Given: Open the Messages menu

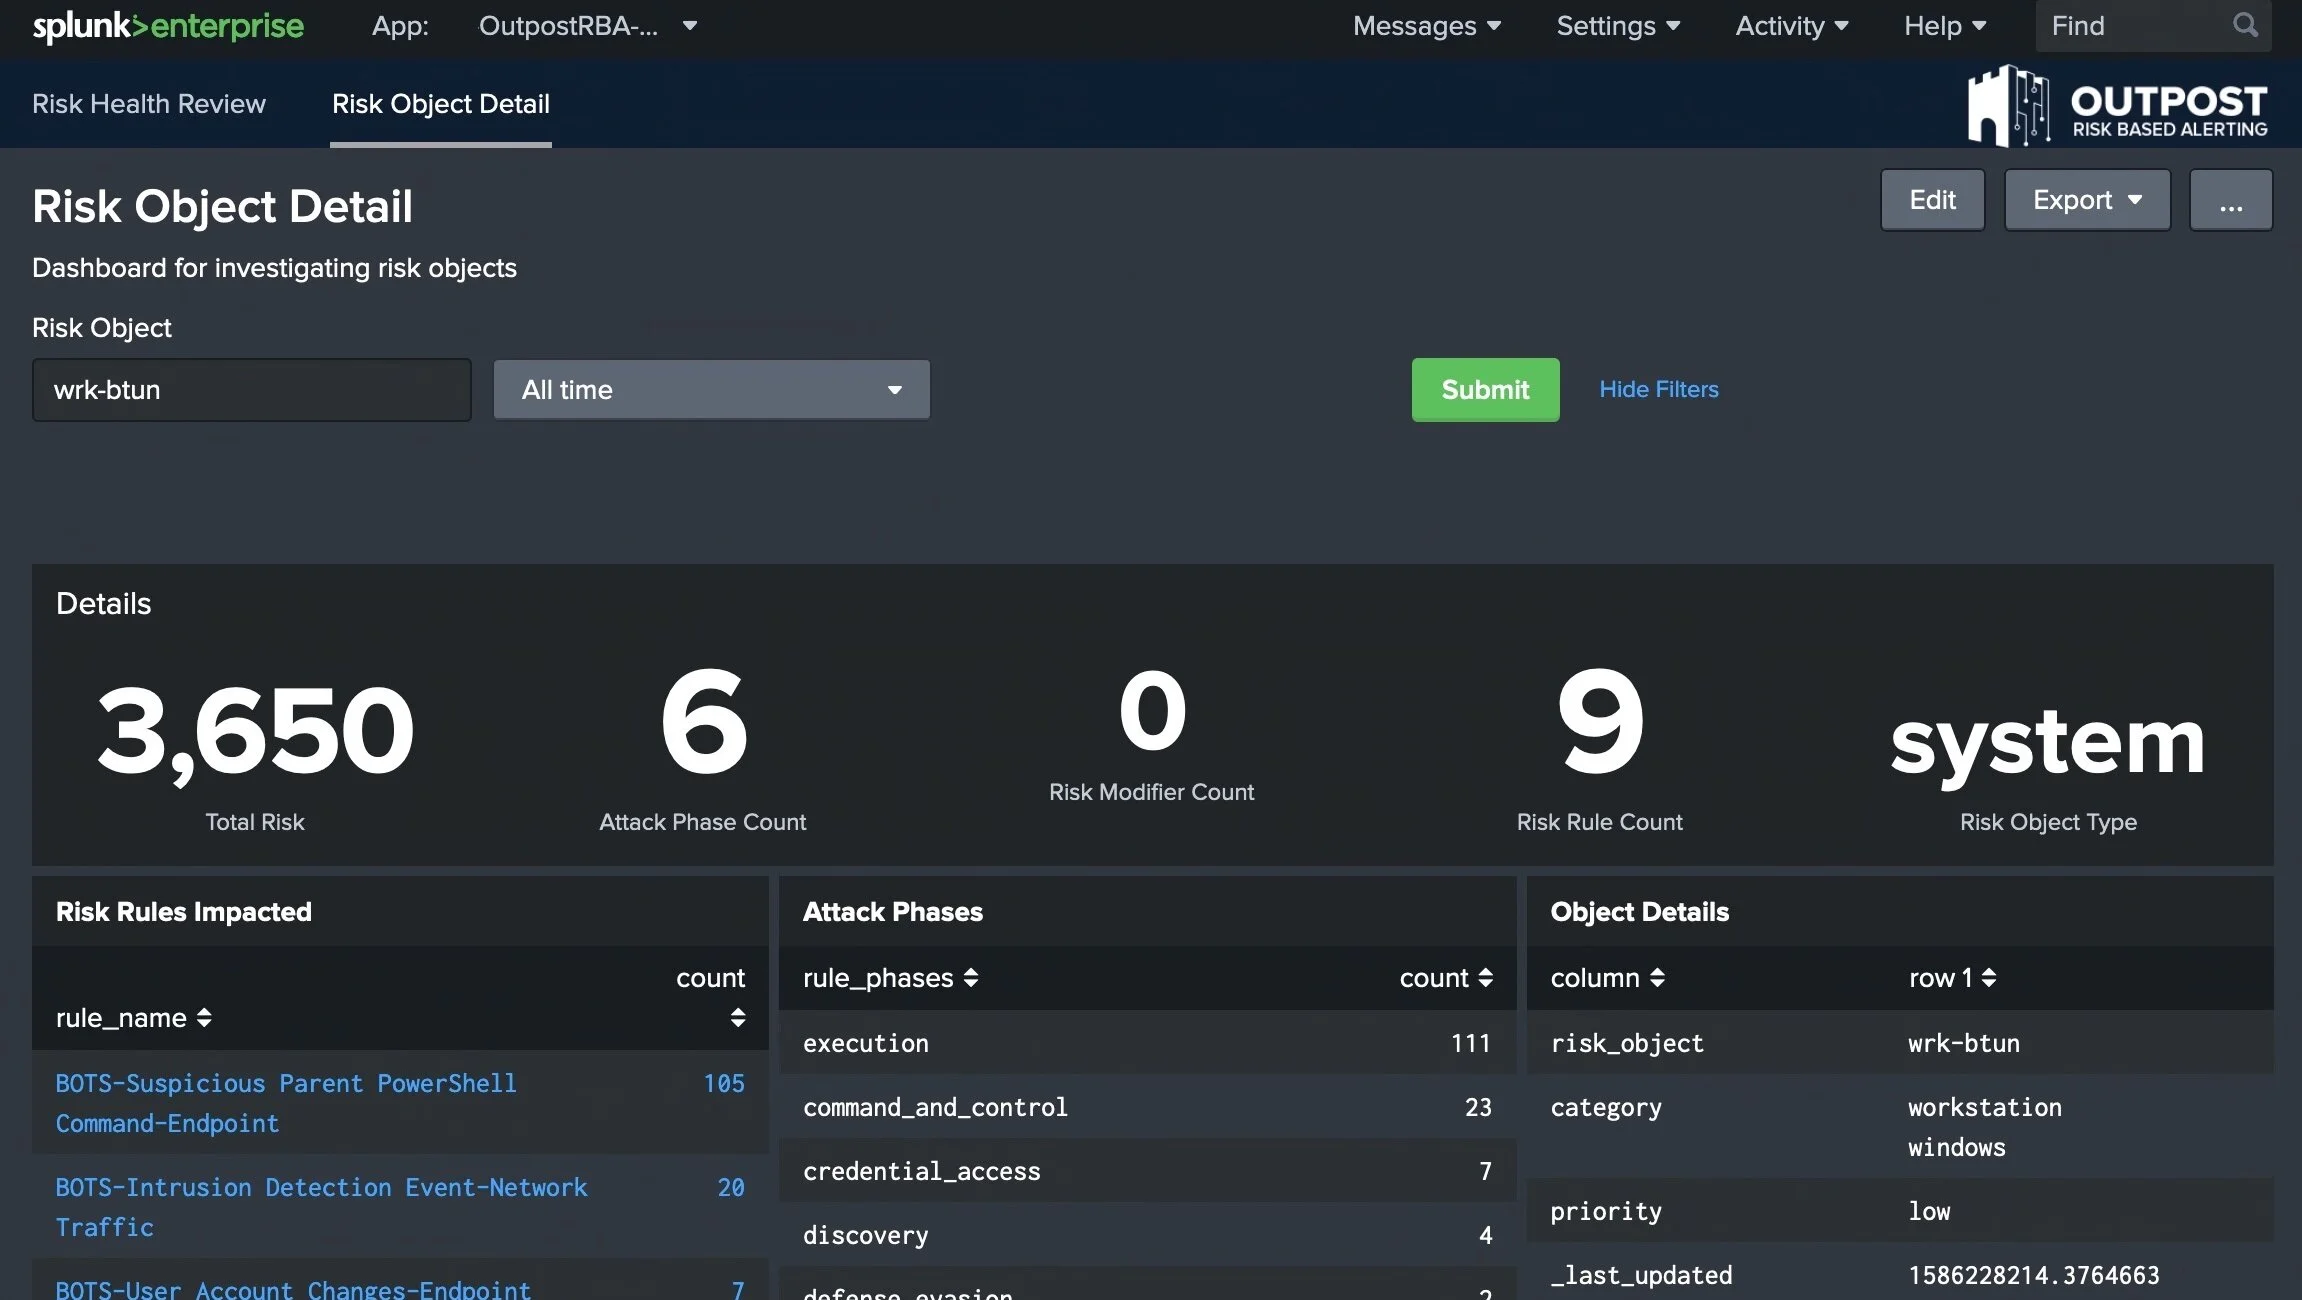Looking at the screenshot, I should 1426,26.
